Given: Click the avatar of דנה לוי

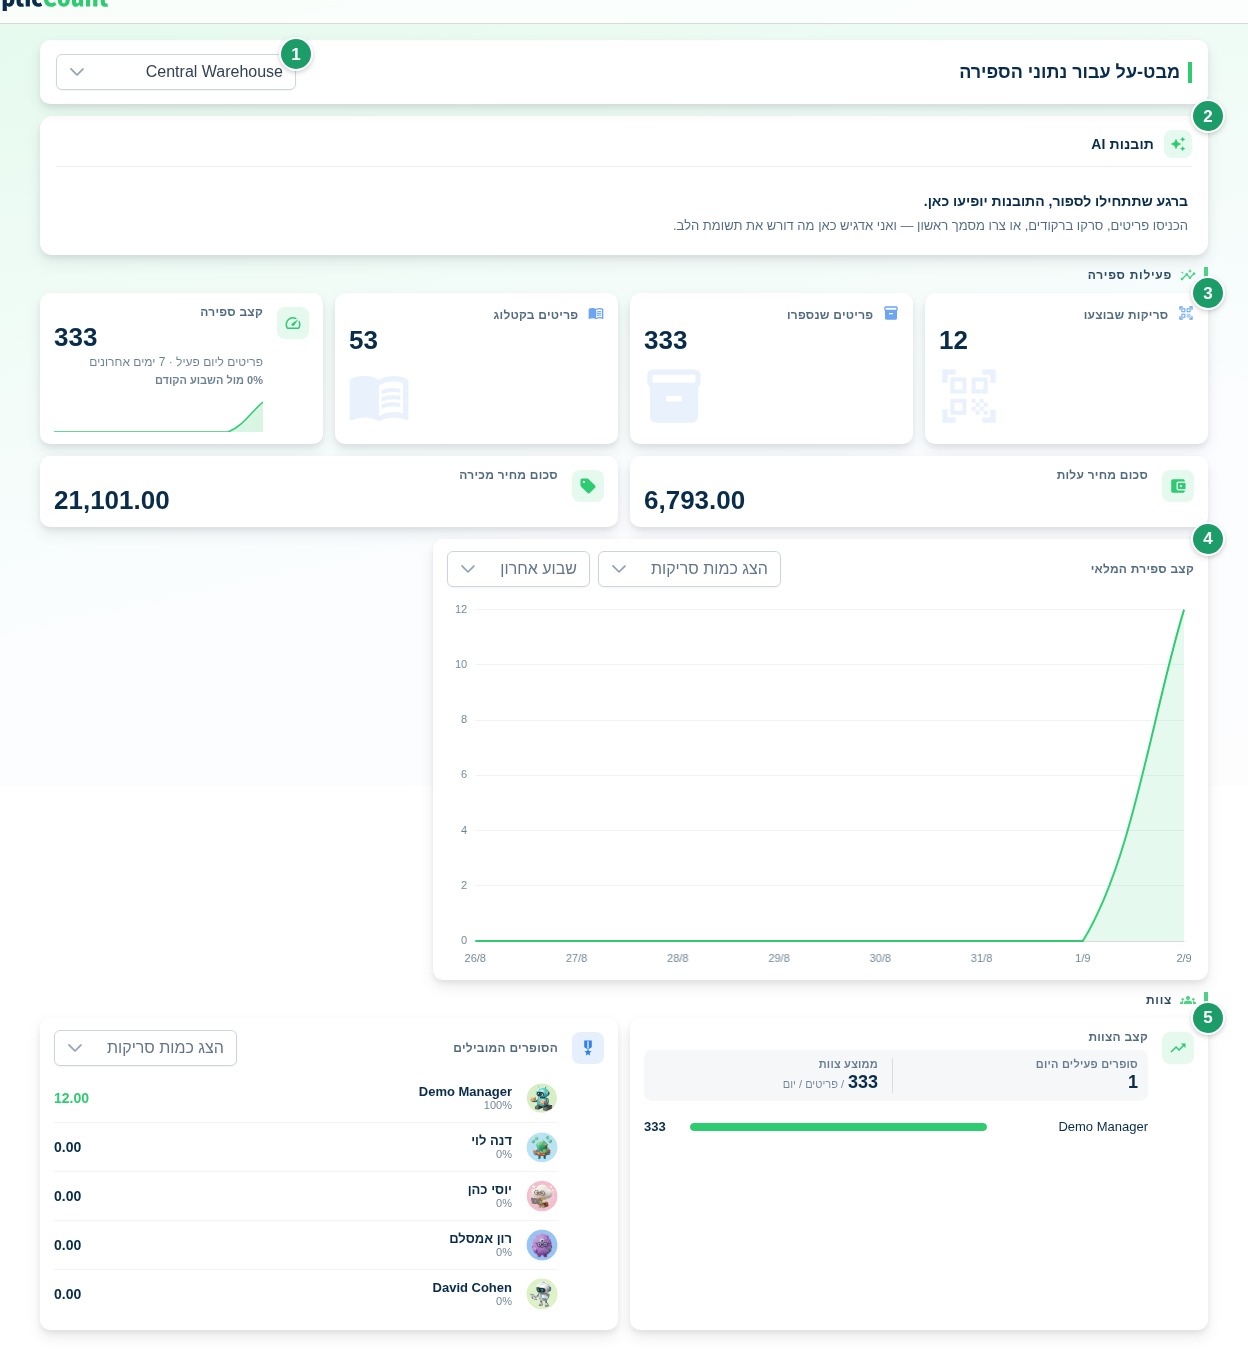Looking at the screenshot, I should [x=542, y=1147].
